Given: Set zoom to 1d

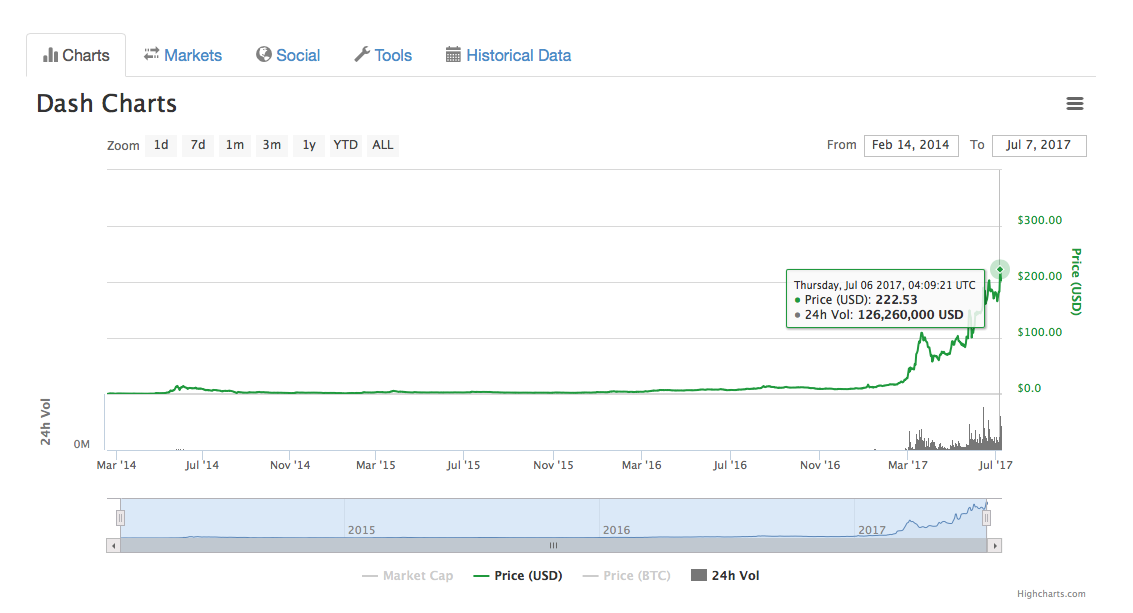Looking at the screenshot, I should coord(161,145).
